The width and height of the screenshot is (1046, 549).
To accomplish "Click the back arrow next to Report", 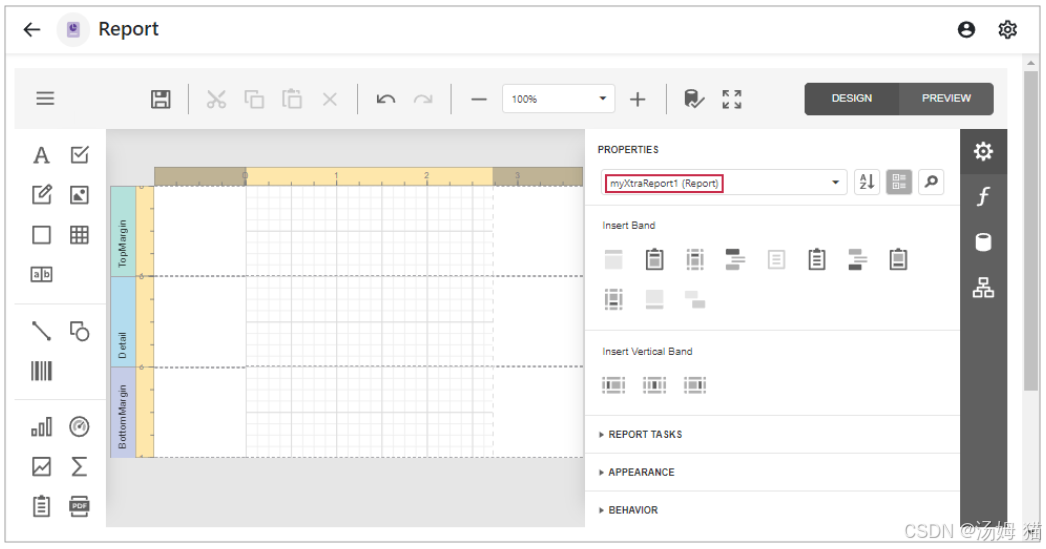I will (x=31, y=29).
